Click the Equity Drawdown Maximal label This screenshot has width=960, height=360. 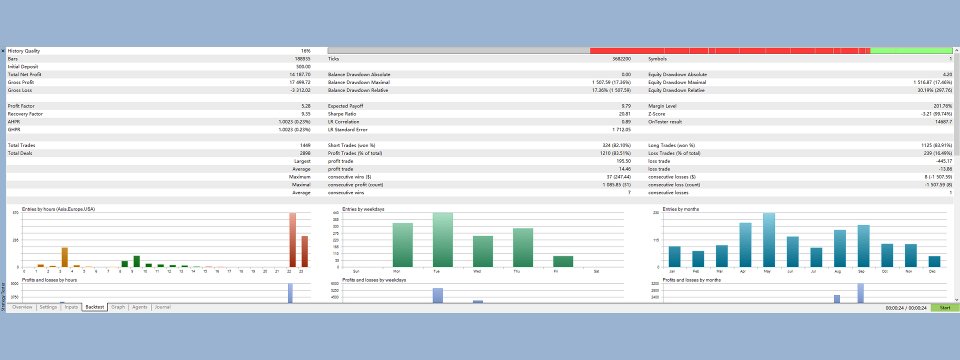click(677, 82)
